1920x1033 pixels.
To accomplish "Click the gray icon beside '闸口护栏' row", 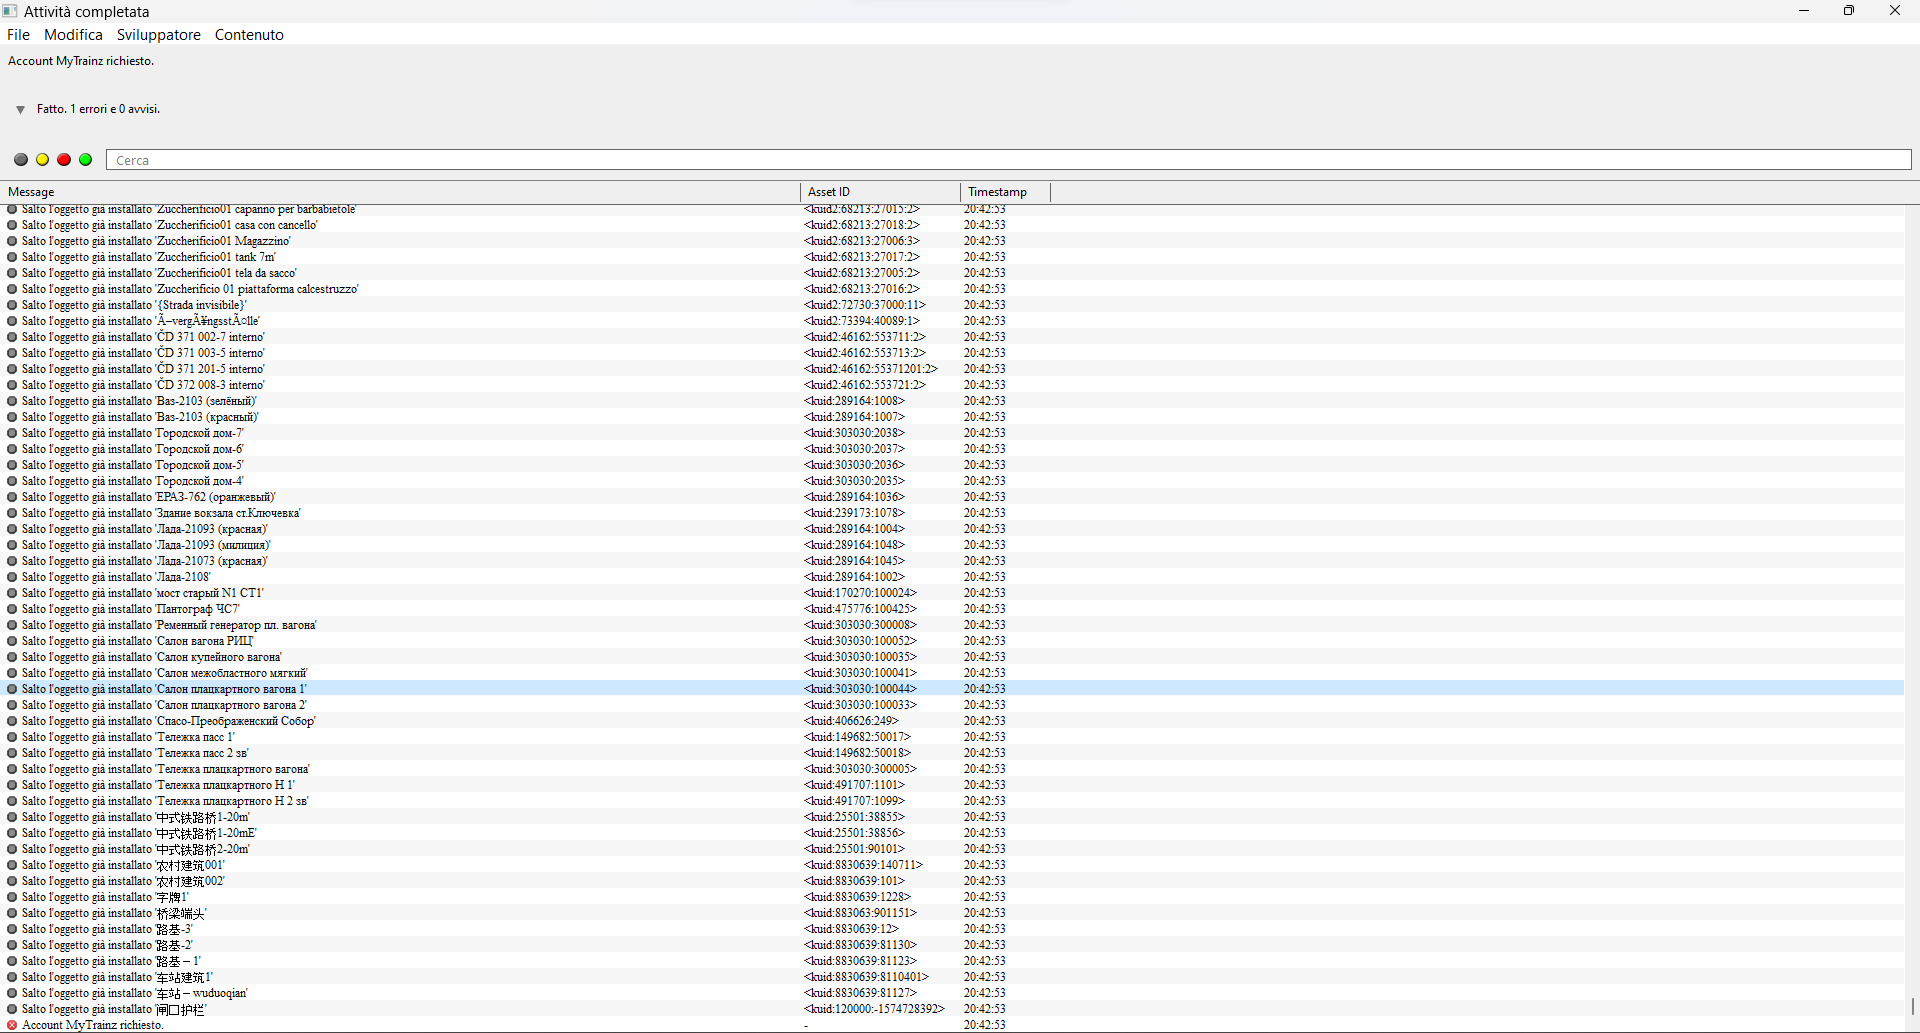I will tap(12, 1009).
